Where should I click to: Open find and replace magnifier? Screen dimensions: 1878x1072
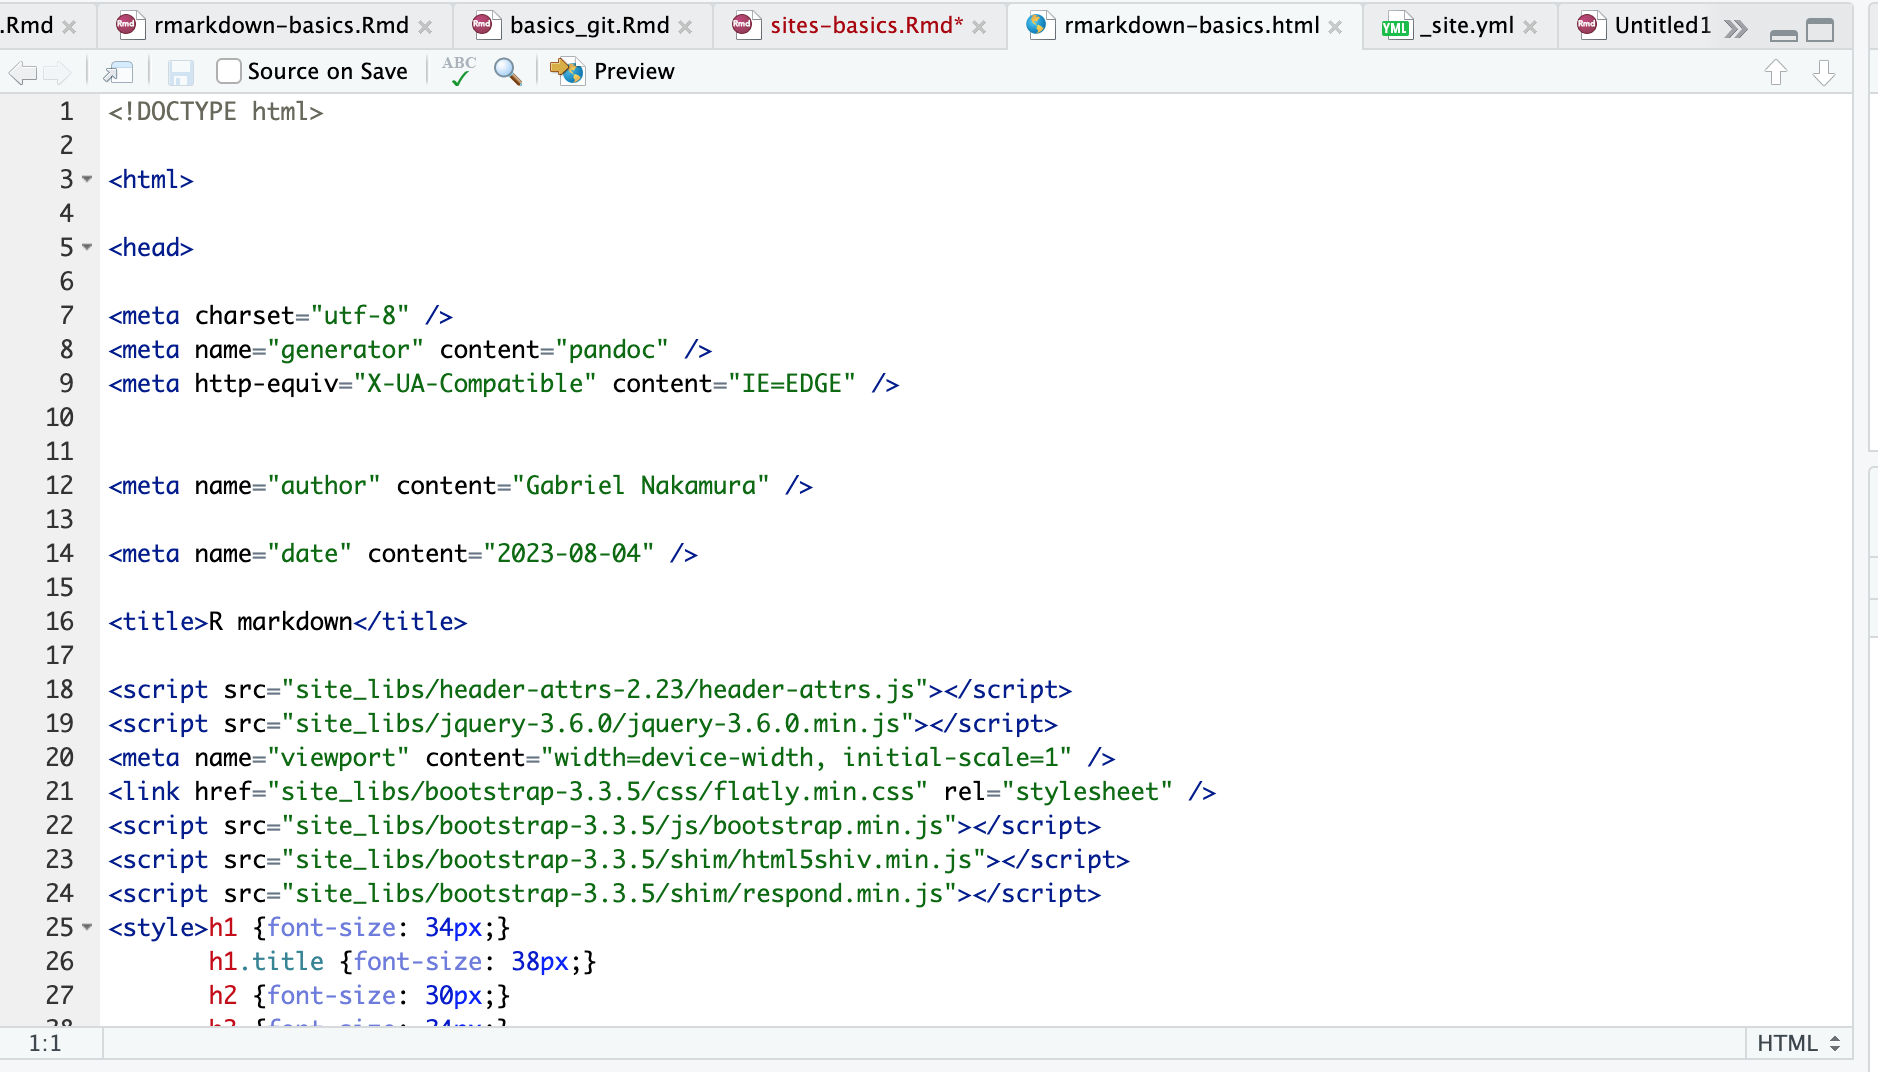coord(508,72)
